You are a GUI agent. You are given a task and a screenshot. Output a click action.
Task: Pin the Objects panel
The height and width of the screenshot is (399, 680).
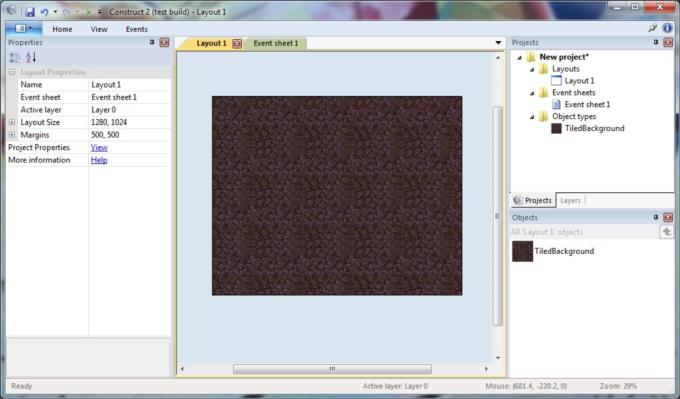click(x=656, y=217)
